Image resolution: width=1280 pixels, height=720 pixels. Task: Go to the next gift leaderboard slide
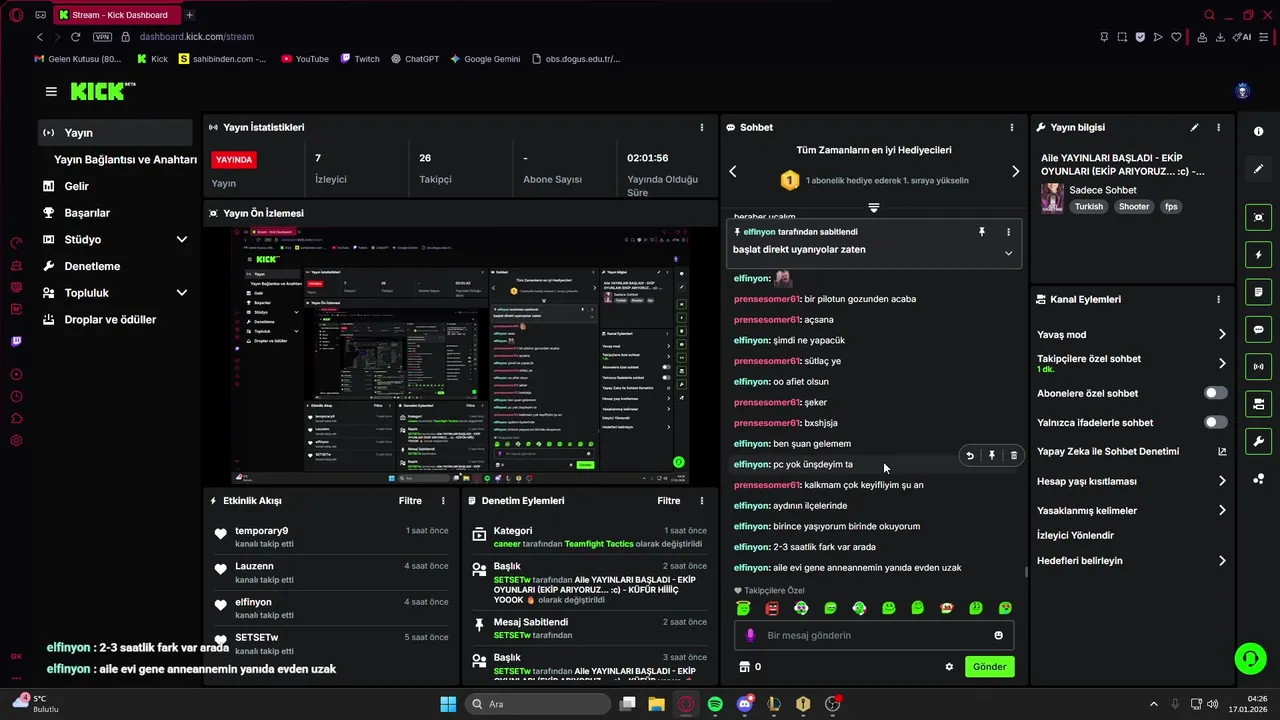click(1015, 171)
